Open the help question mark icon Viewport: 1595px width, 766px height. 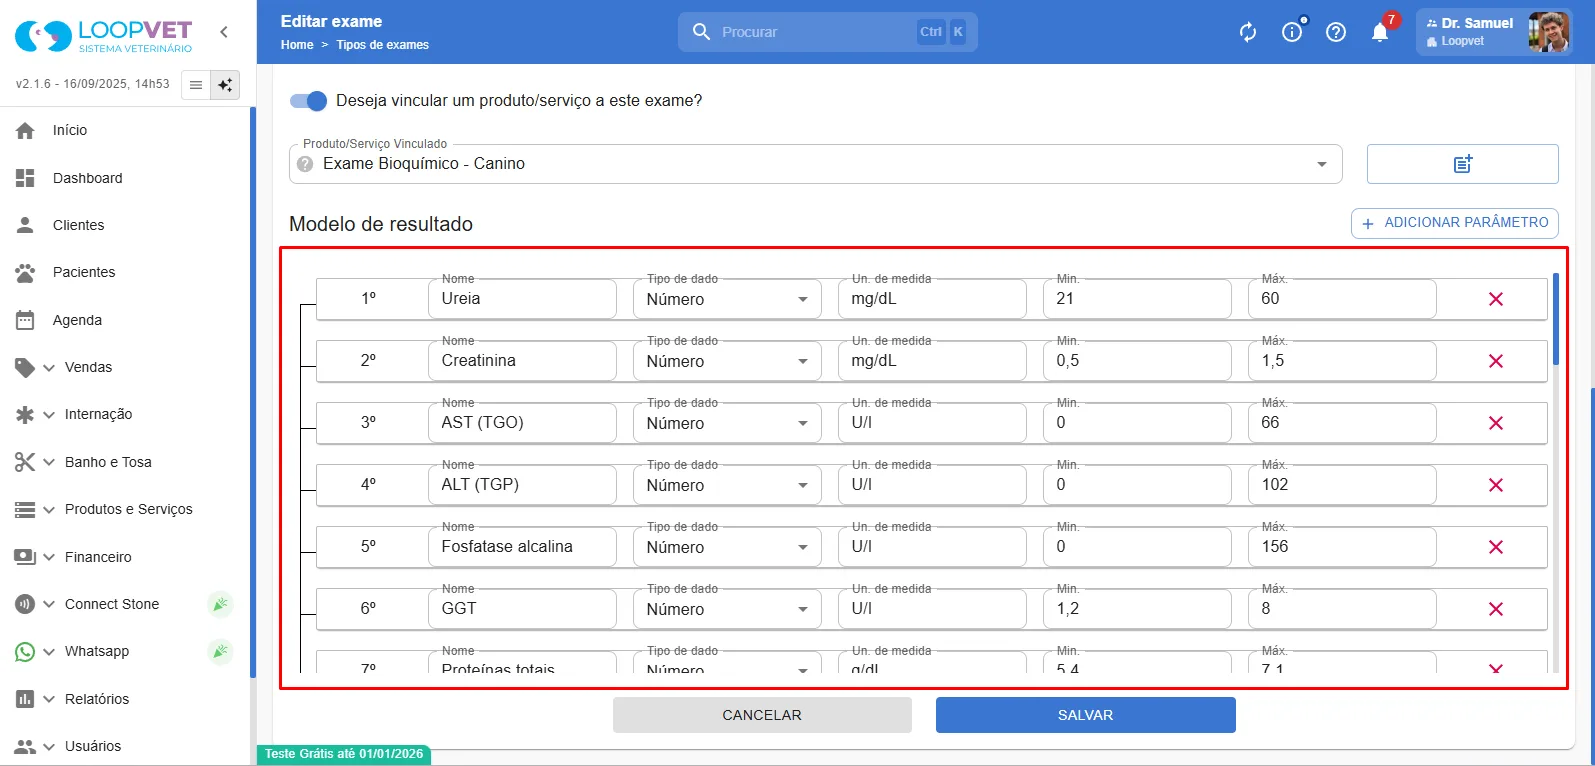[1336, 32]
